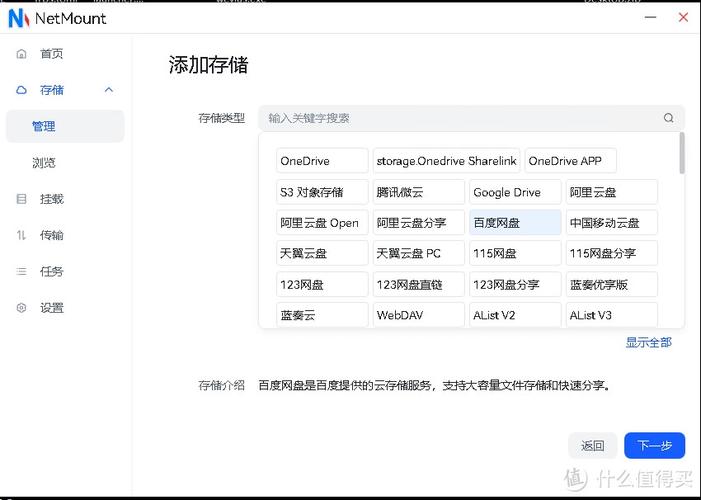Click the NetMount logo
Screen dimensions: 701x500
pyautogui.click(x=19, y=18)
